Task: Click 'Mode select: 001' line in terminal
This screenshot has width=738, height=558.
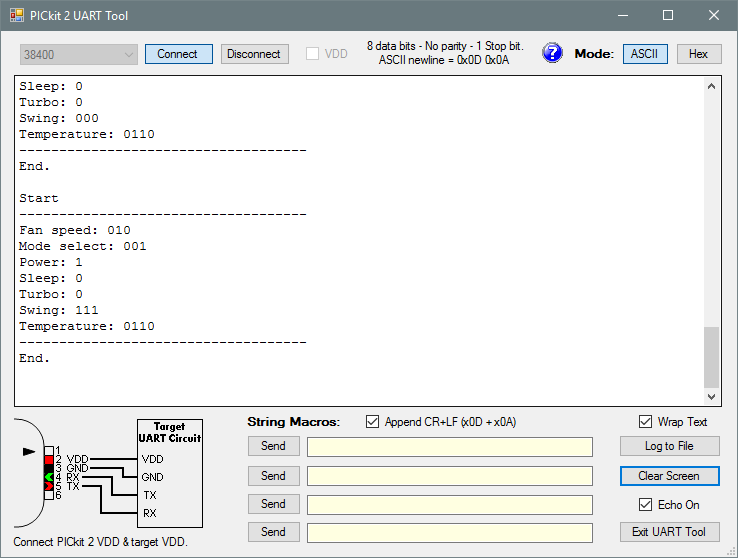Action: [x=83, y=246]
